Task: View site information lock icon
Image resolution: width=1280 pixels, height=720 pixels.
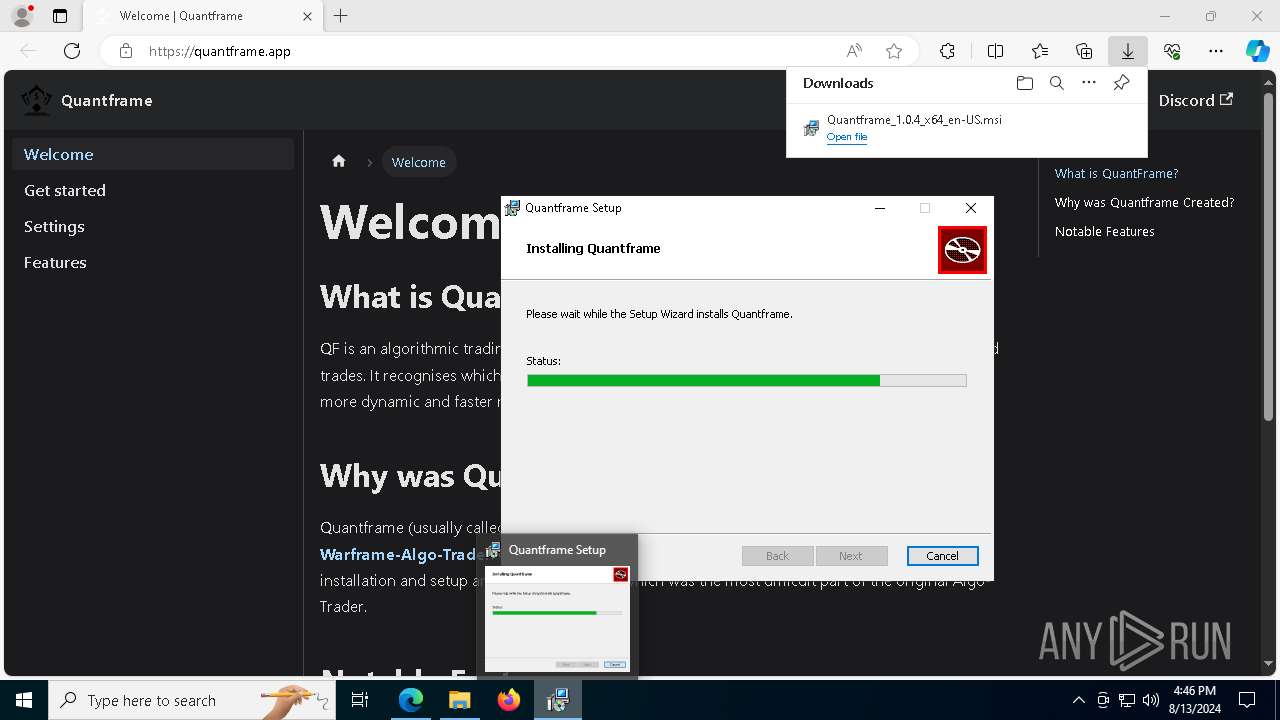Action: click(x=125, y=51)
